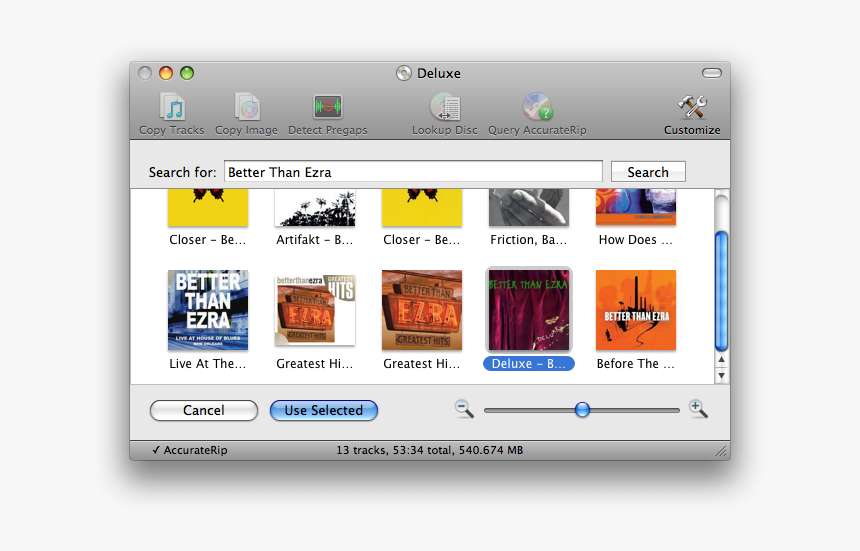
Task: Select the Copy Image toolbar icon
Action: [x=247, y=106]
